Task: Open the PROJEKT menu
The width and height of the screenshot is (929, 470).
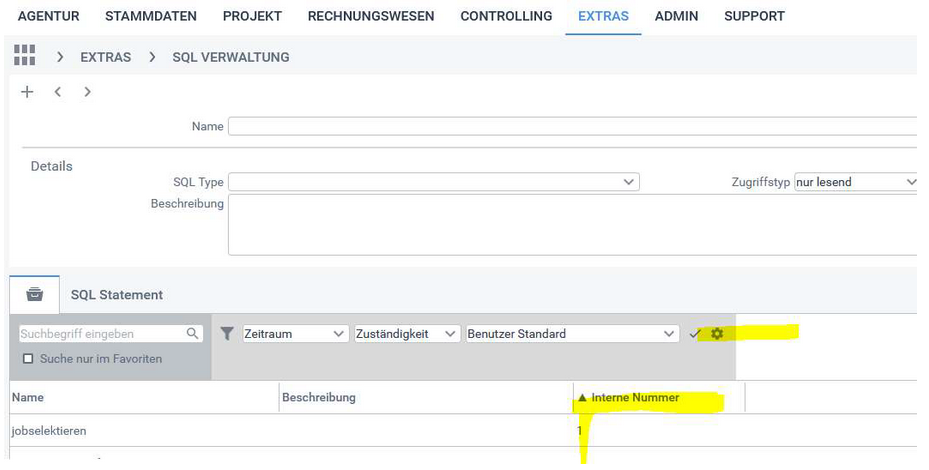Action: [252, 16]
